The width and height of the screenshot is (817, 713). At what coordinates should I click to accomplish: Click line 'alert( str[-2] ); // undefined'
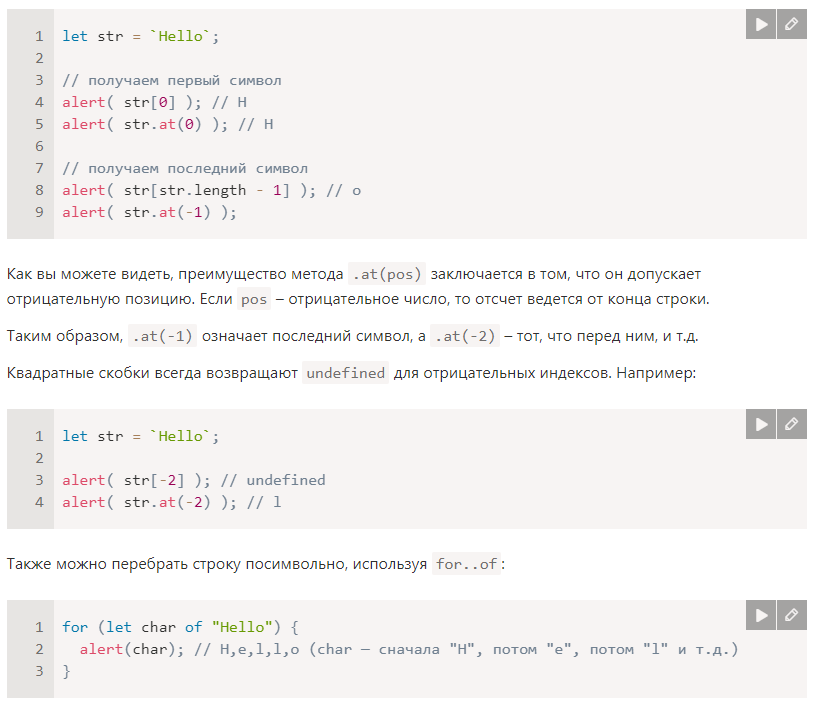click(194, 481)
